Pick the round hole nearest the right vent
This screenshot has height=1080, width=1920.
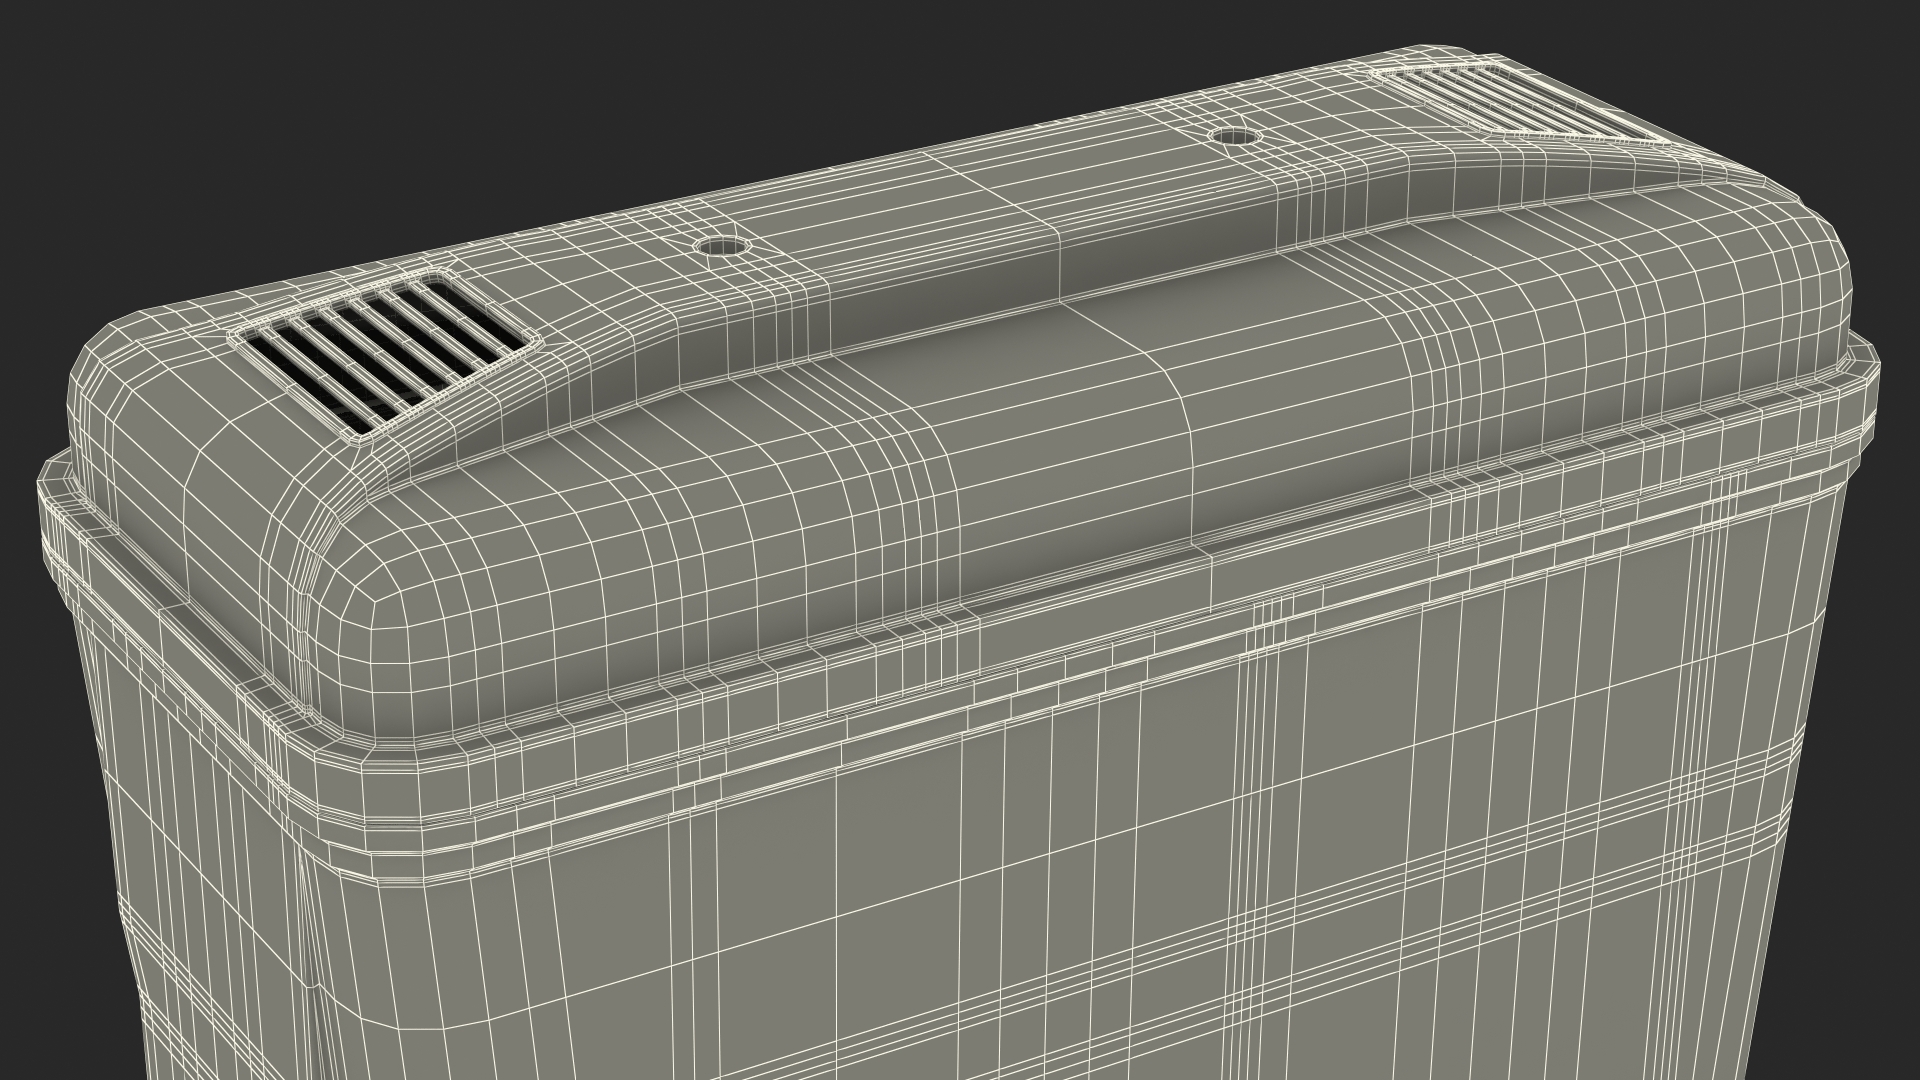tap(1236, 136)
